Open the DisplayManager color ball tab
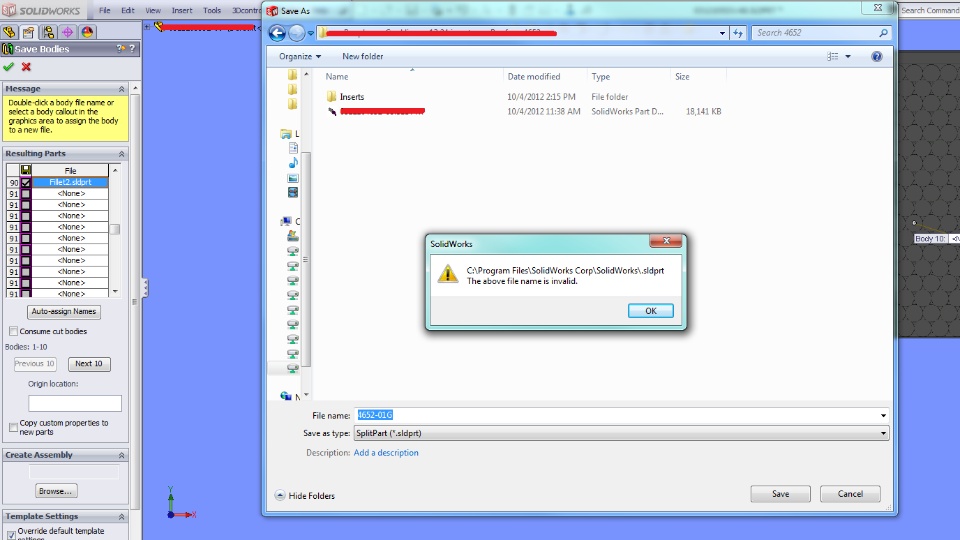The width and height of the screenshot is (960, 540). coord(87,32)
